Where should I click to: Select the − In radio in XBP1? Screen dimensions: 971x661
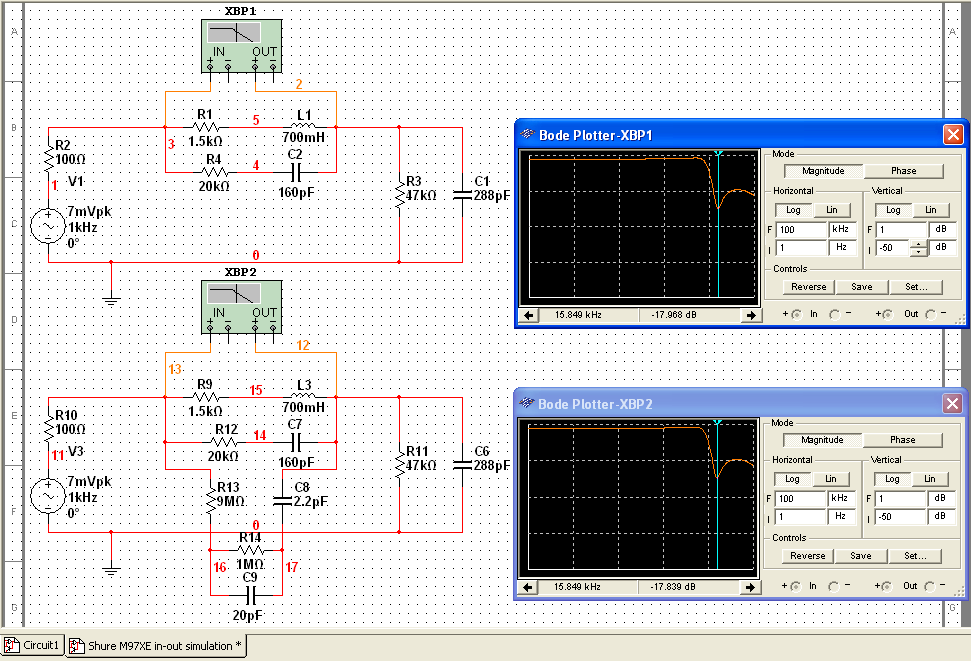coord(834,315)
